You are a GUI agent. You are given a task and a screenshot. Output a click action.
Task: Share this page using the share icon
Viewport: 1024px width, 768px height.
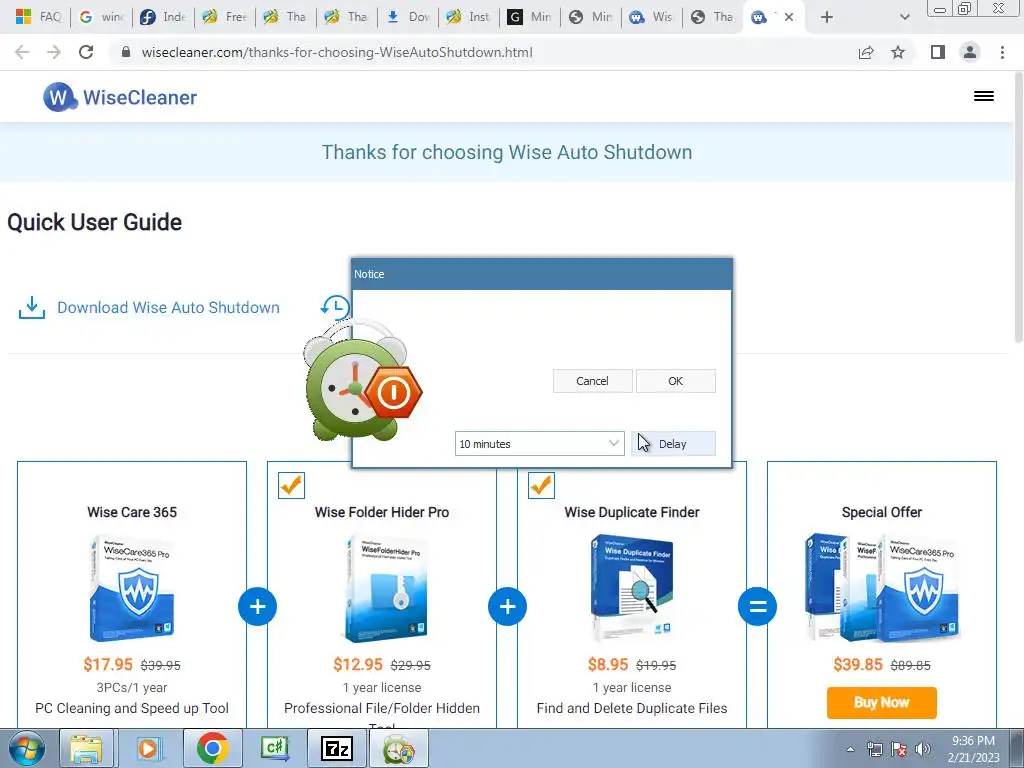pyautogui.click(x=866, y=52)
